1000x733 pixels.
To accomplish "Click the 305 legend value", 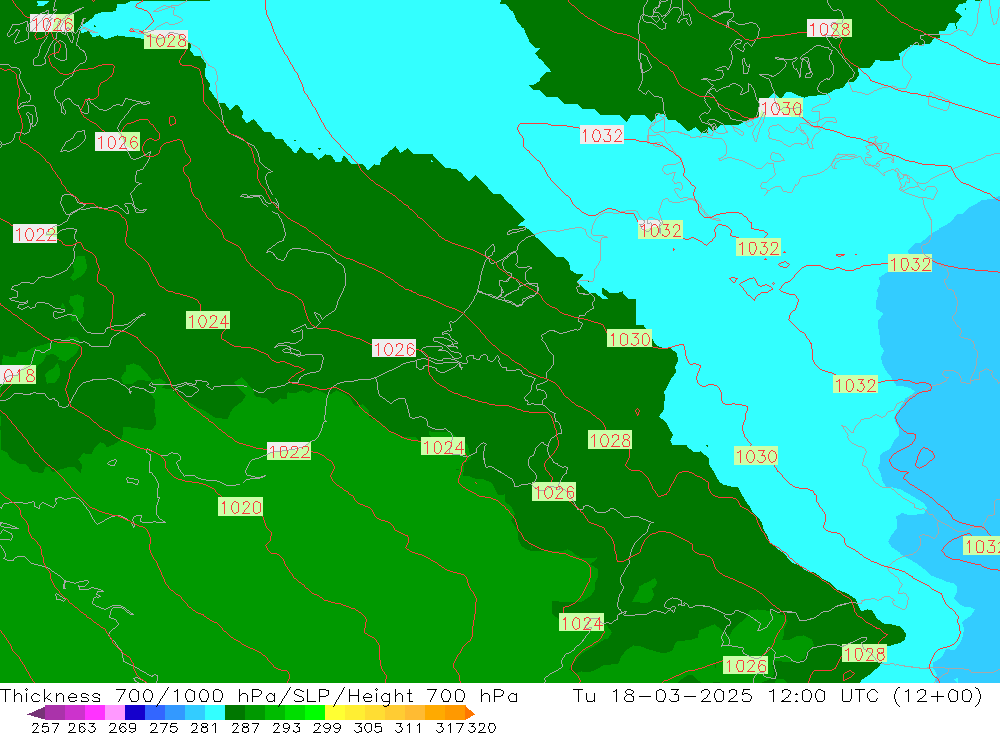I will [368, 727].
